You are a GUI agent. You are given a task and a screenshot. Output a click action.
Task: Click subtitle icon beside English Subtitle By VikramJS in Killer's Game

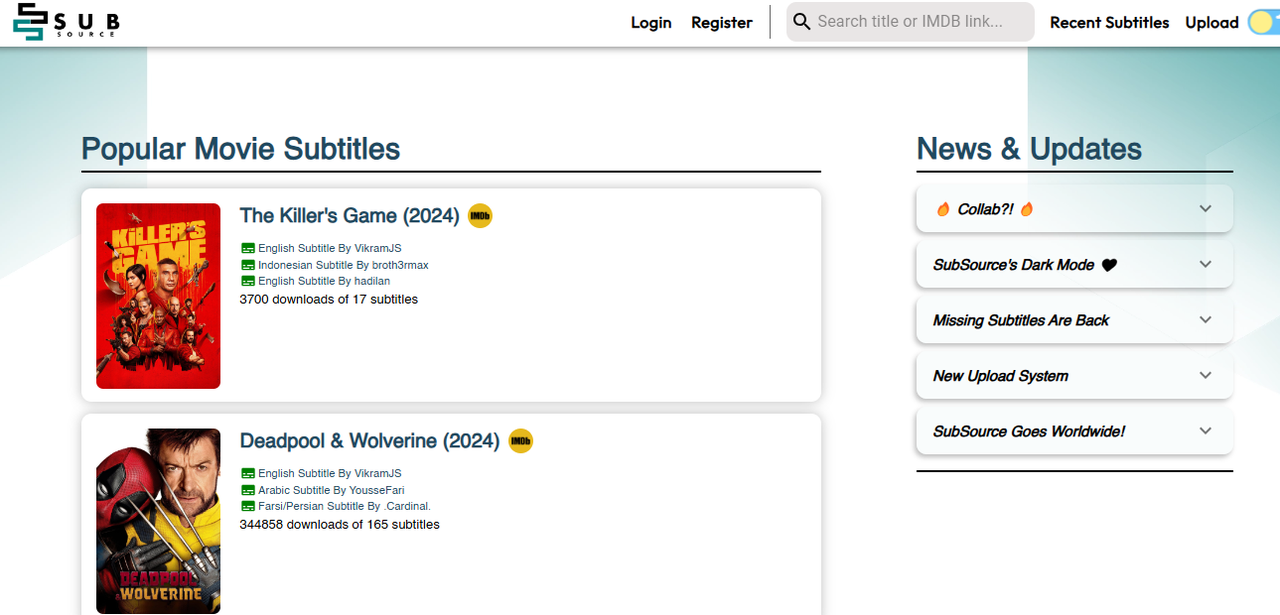[x=247, y=248]
